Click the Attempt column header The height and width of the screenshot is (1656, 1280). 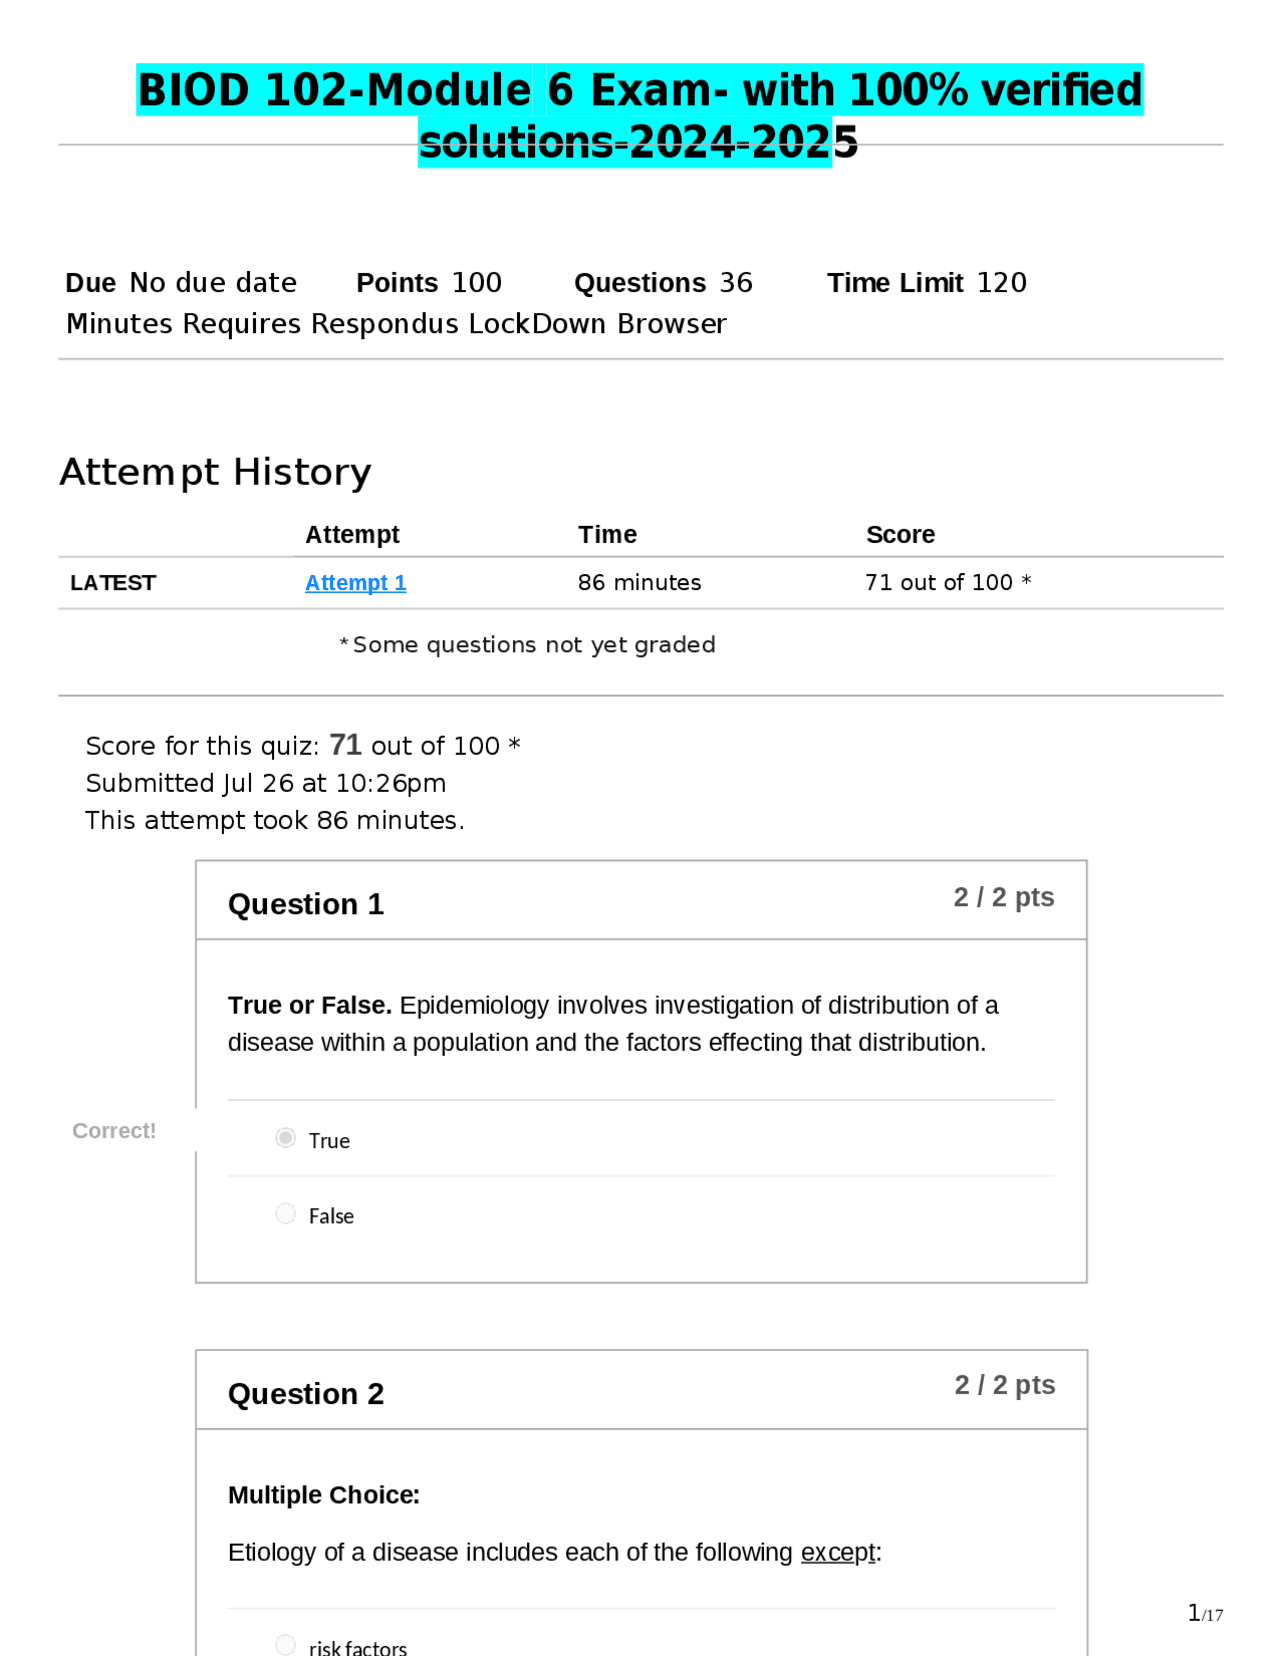tap(352, 535)
